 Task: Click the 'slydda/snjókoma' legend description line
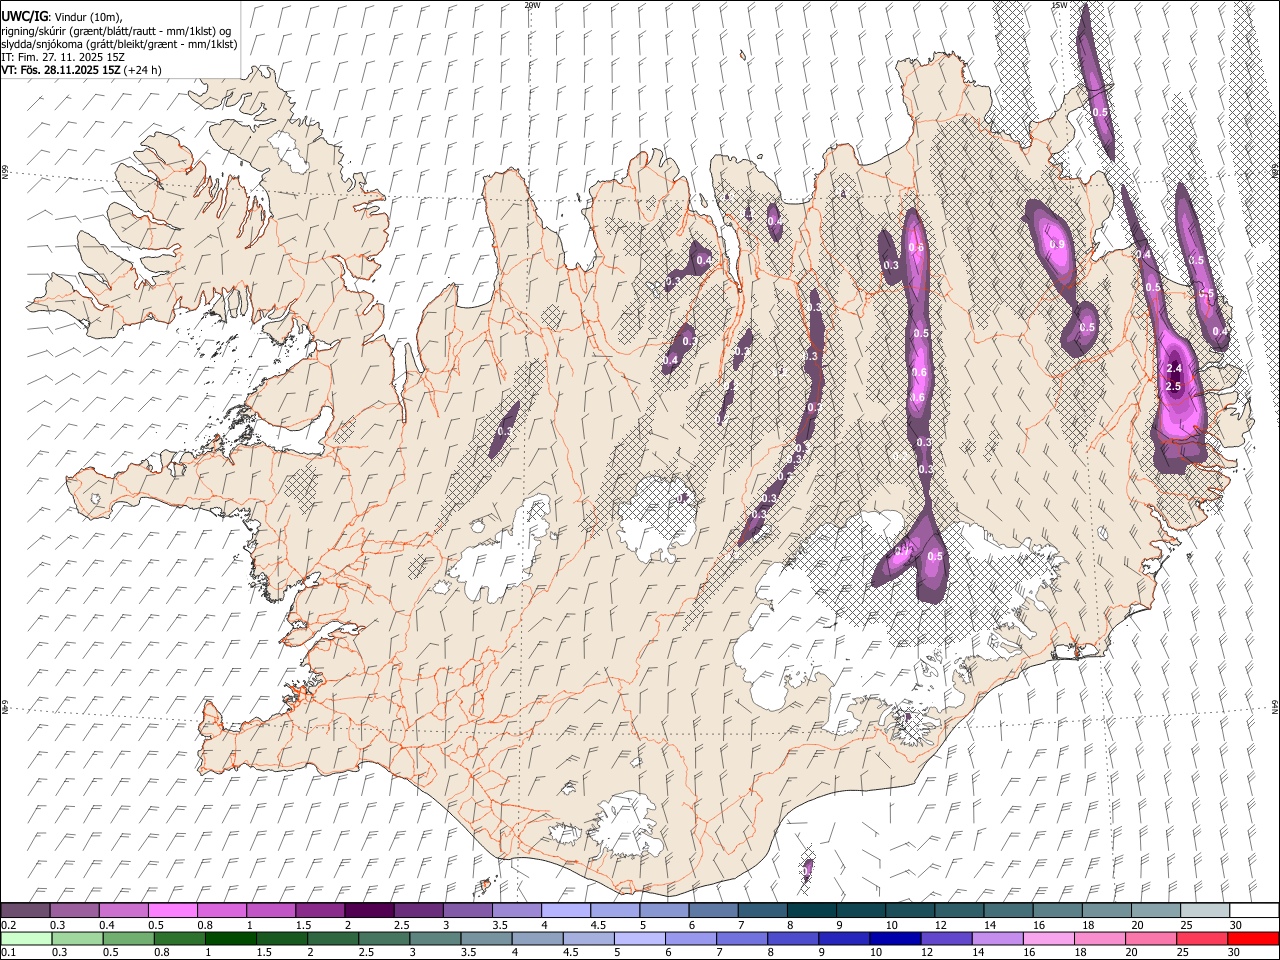tap(119, 44)
